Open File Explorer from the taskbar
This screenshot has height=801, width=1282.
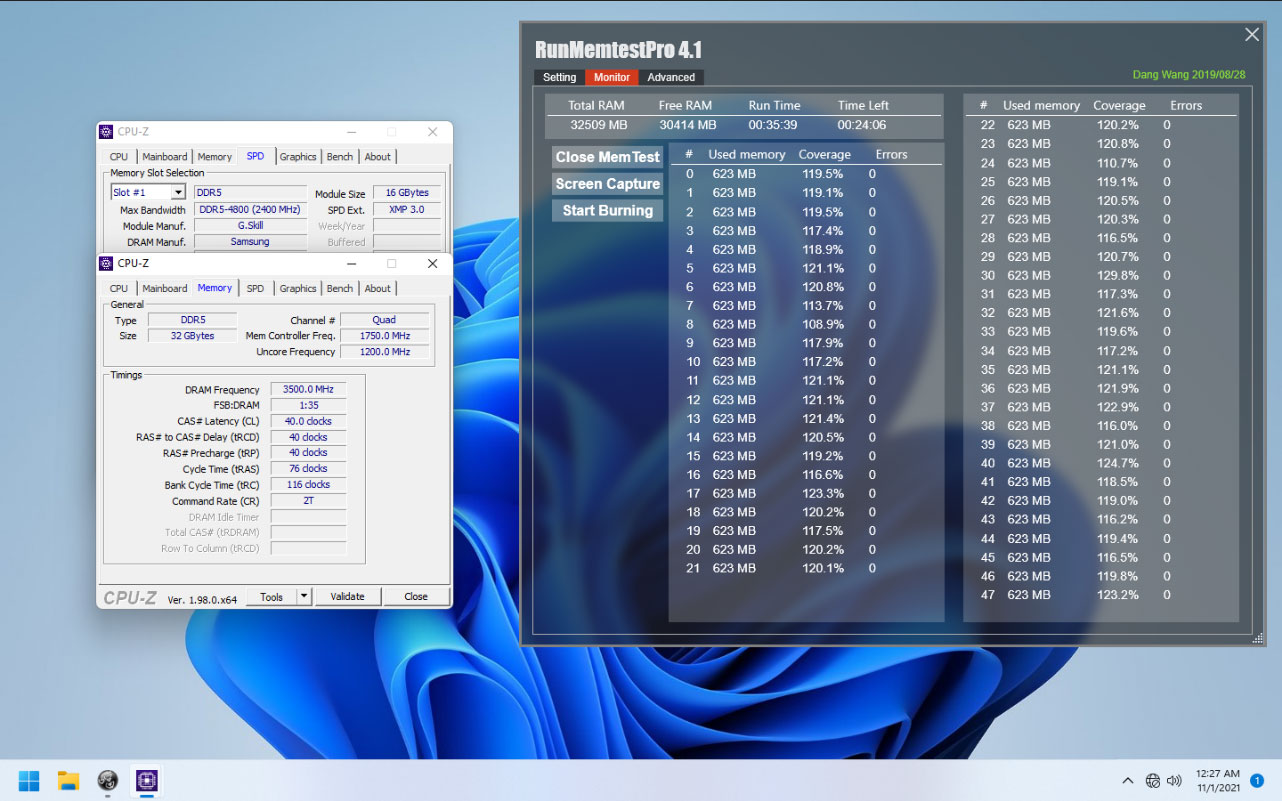[x=67, y=780]
